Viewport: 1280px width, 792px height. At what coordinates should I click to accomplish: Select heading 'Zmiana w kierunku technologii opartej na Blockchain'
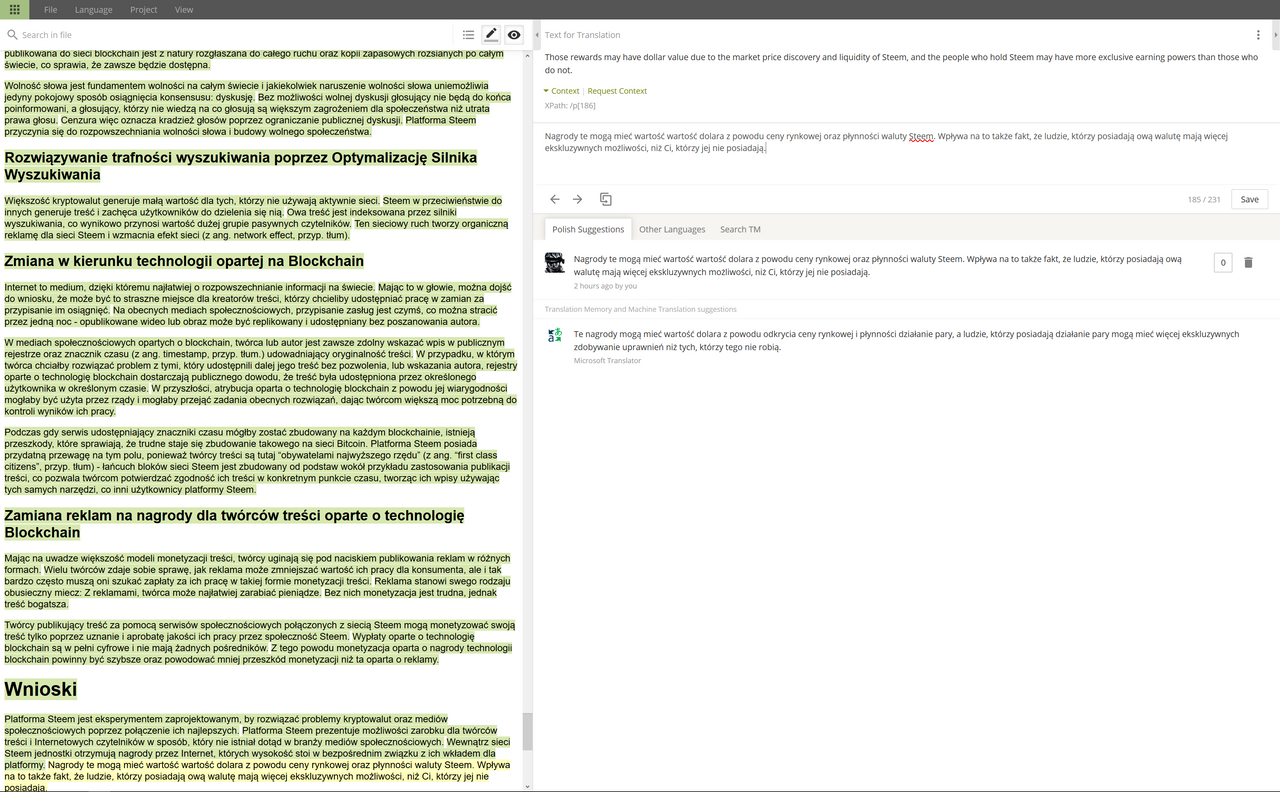(x=184, y=261)
